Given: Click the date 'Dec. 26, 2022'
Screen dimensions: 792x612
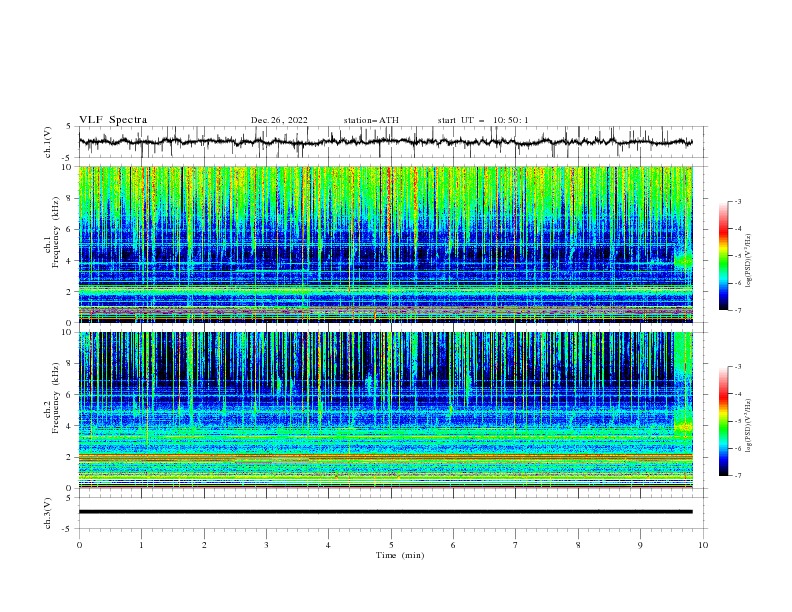Looking at the screenshot, I should point(279,120).
